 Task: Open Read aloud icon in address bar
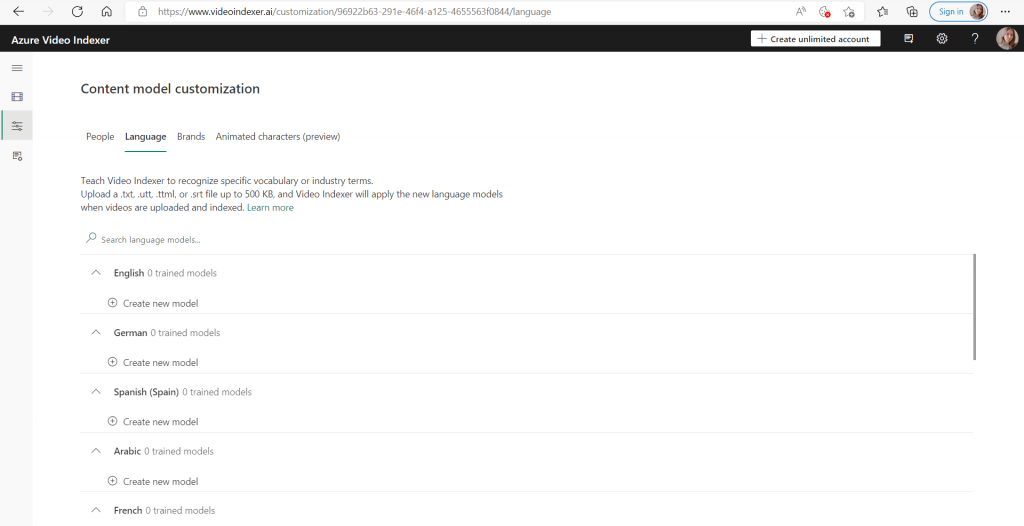tap(801, 11)
